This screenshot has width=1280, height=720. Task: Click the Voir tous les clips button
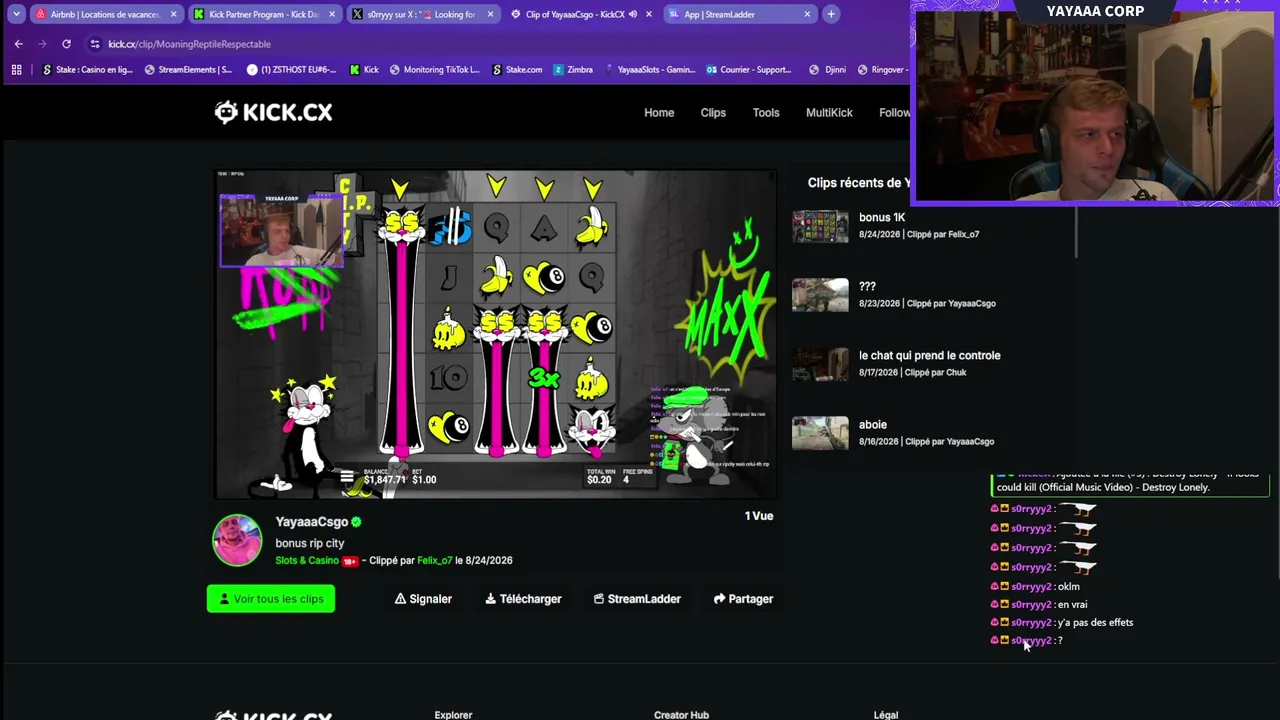(271, 599)
